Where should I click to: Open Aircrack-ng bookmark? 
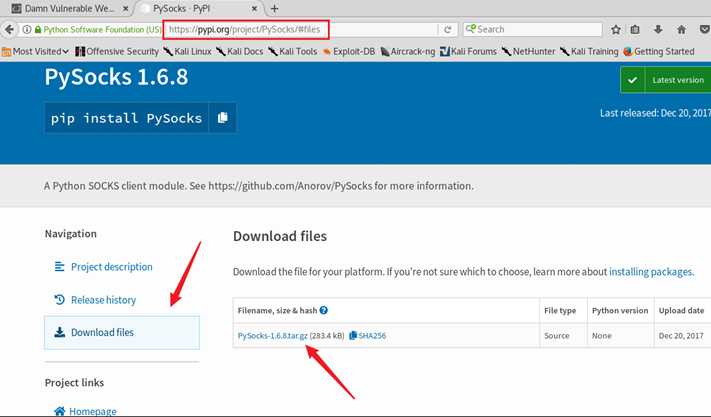point(408,52)
